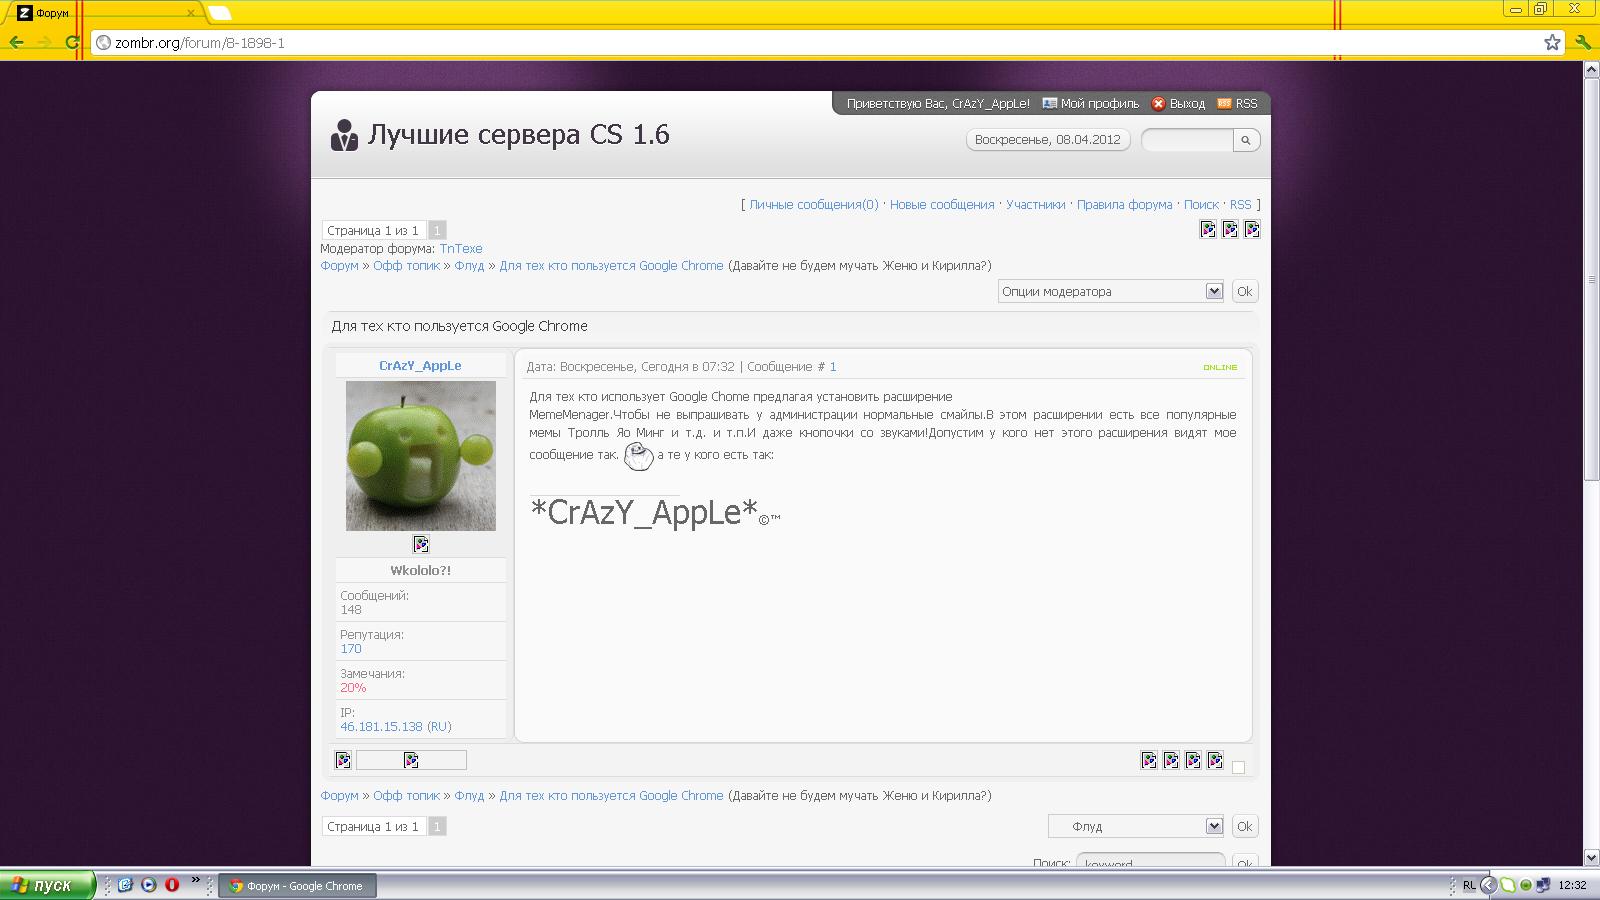
Task: Expand the Опции модератора dropdown
Action: point(1110,291)
